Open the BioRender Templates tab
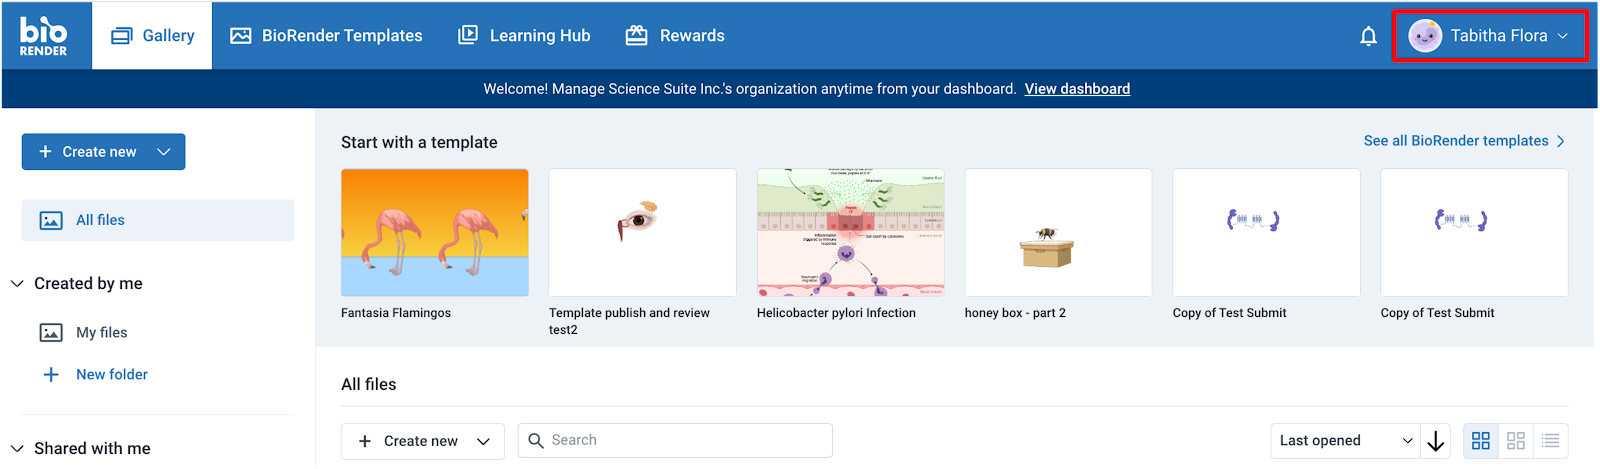This screenshot has width=1600, height=469. click(326, 36)
